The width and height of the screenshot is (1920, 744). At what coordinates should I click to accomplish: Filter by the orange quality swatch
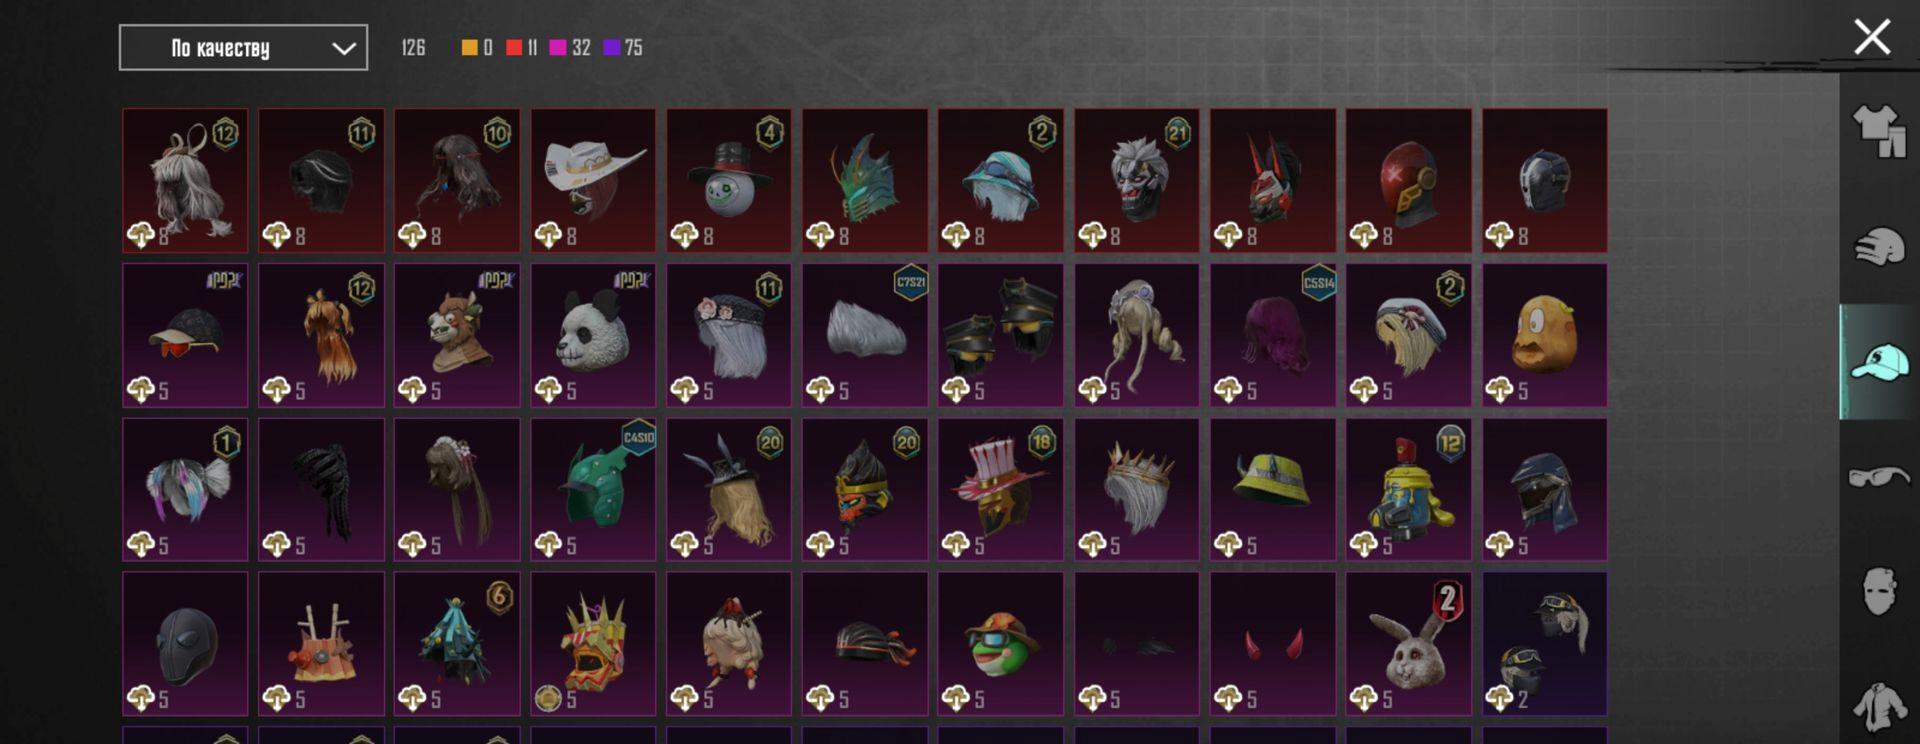pos(469,47)
